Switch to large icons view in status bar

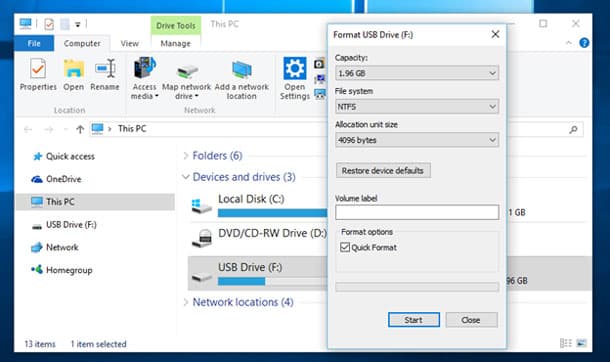[x=581, y=343]
